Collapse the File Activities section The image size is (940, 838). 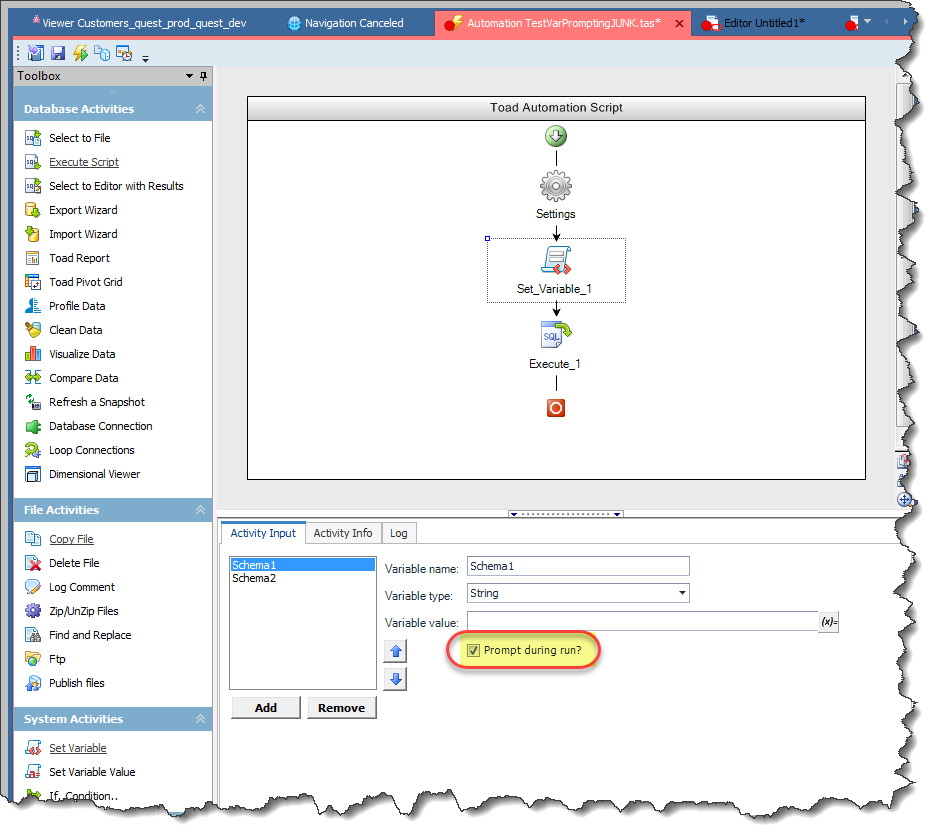click(200, 510)
